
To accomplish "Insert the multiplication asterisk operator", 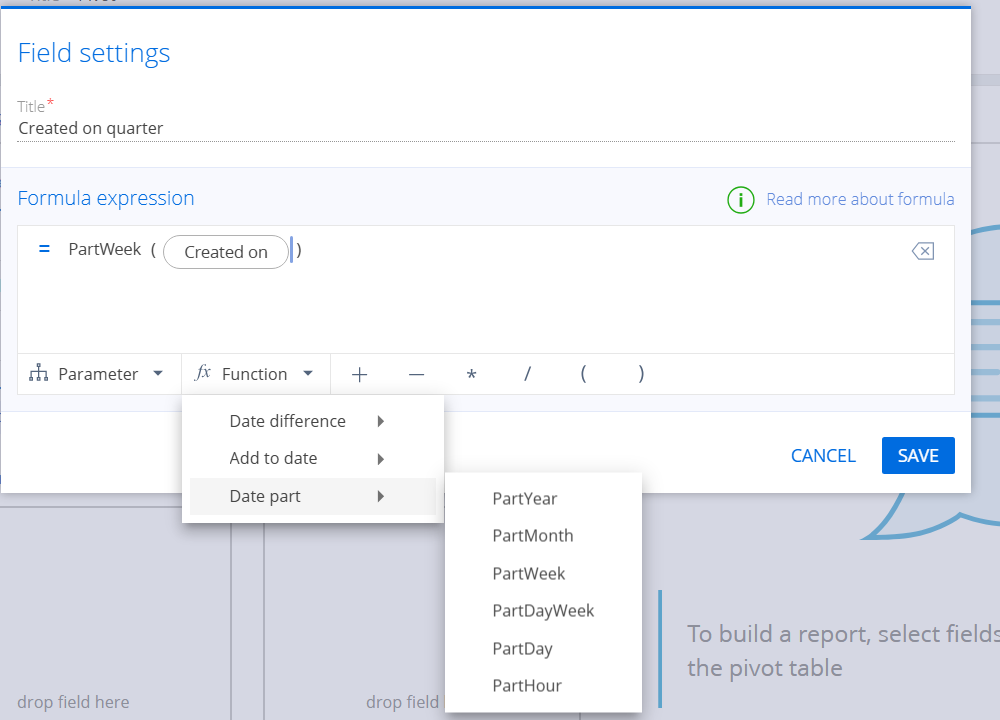I will coord(471,374).
